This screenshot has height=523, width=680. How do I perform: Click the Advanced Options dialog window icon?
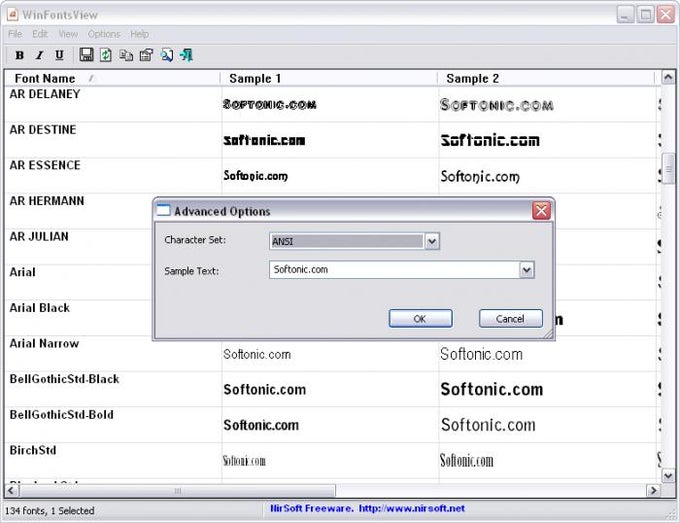[163, 211]
